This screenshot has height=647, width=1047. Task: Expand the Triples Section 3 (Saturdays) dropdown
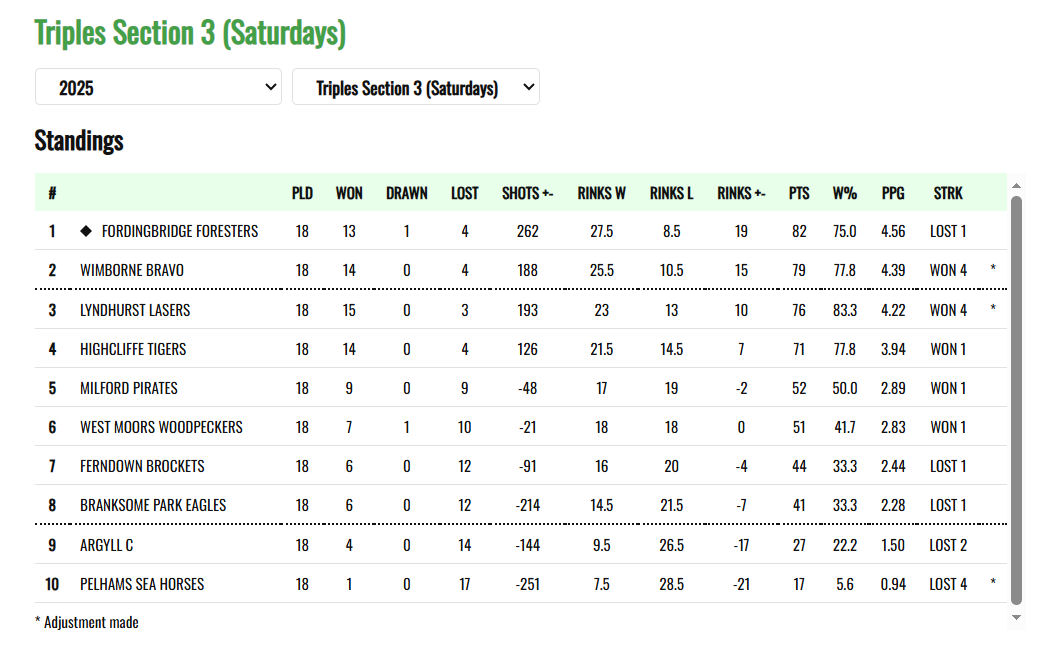(415, 88)
